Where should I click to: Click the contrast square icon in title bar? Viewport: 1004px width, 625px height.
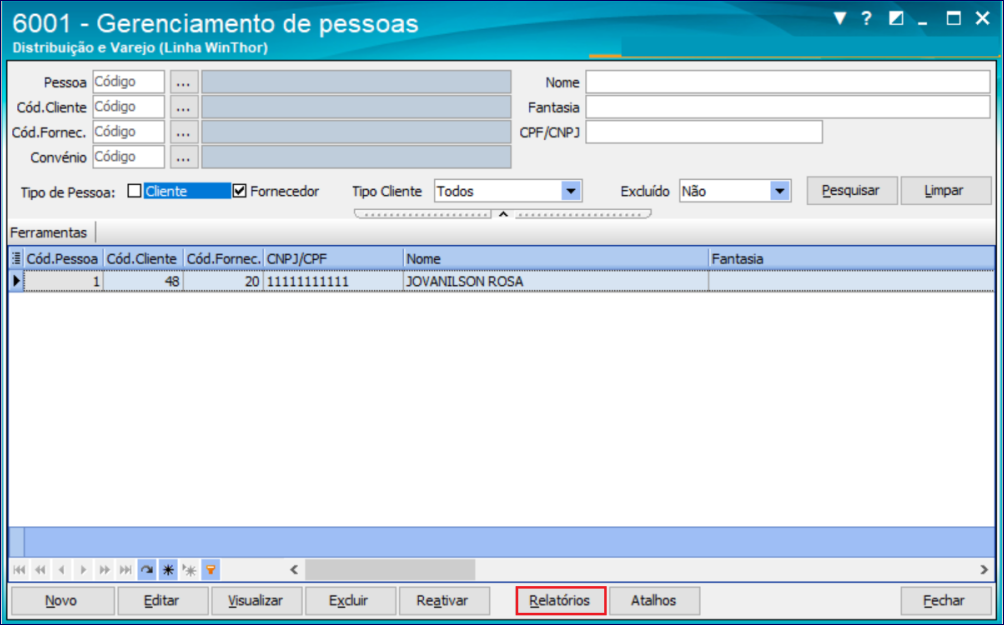pos(896,19)
